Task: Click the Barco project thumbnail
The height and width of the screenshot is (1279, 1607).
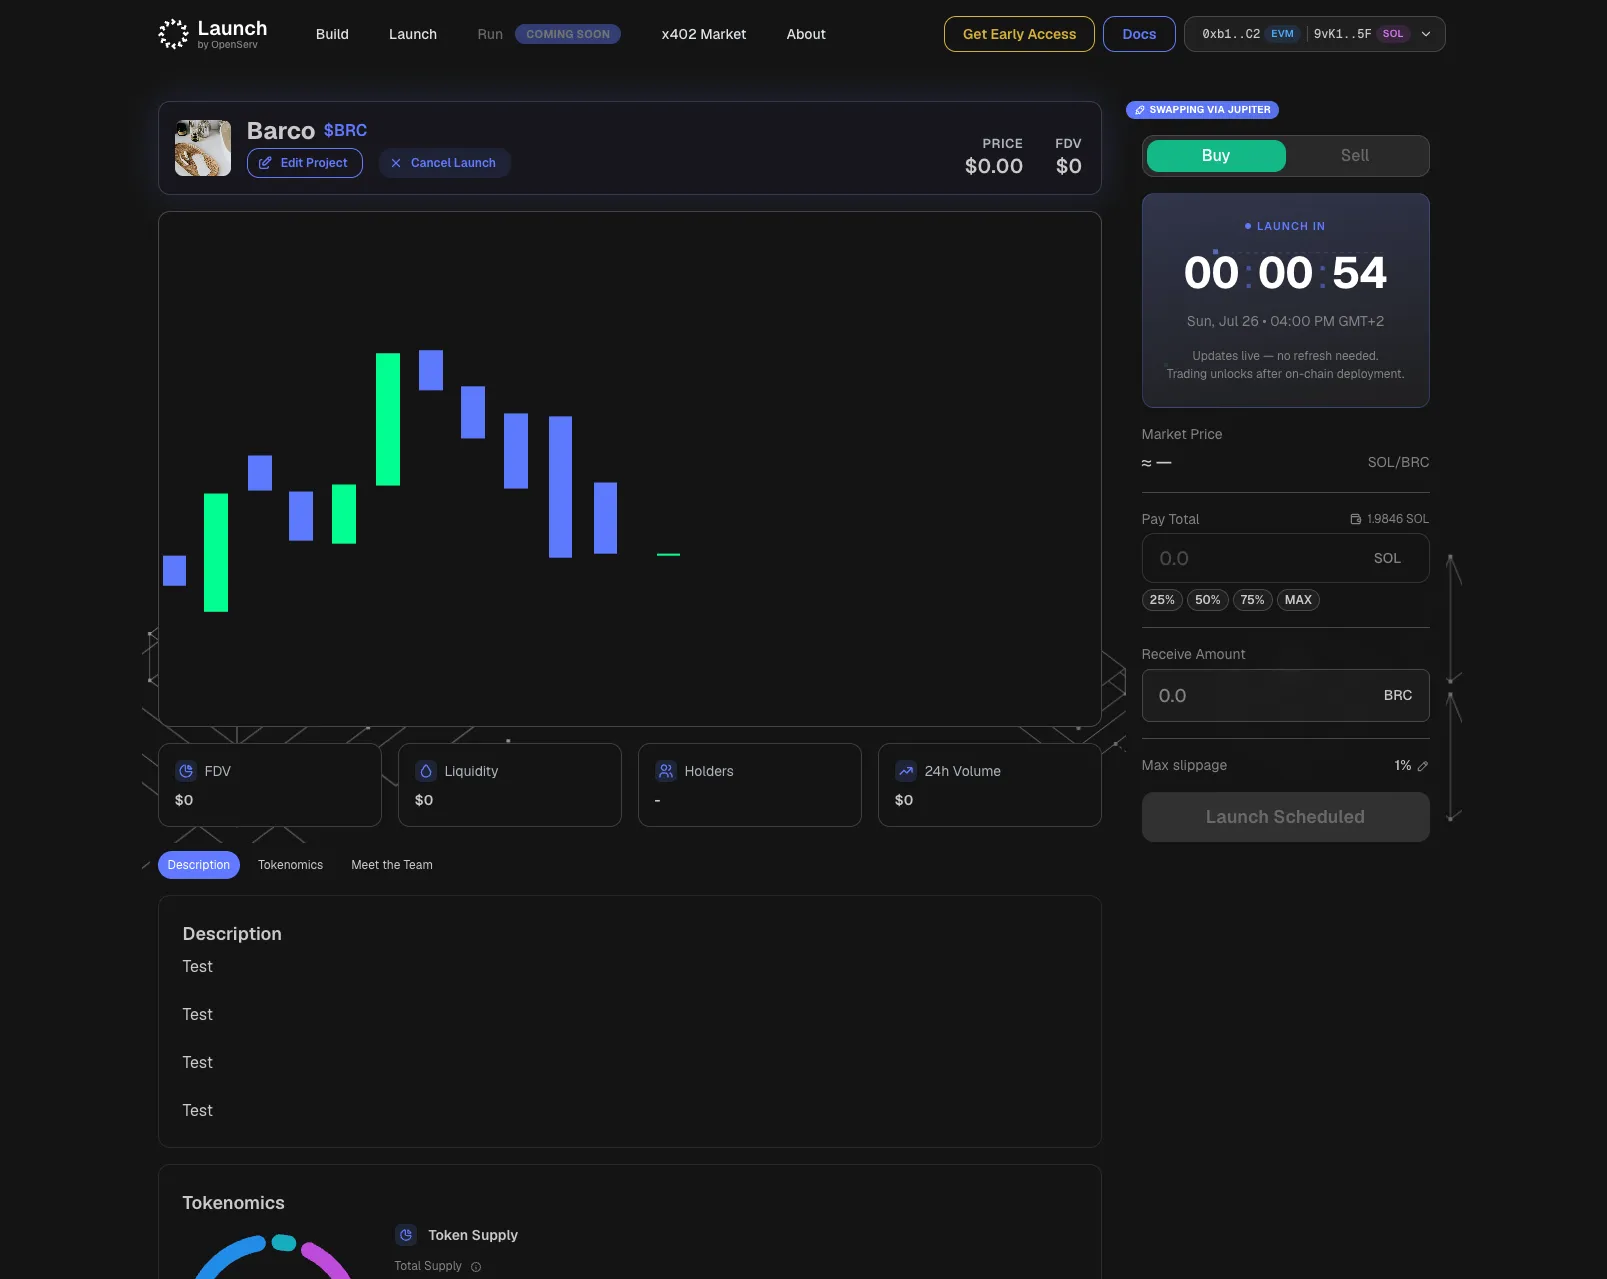Action: [x=203, y=148]
